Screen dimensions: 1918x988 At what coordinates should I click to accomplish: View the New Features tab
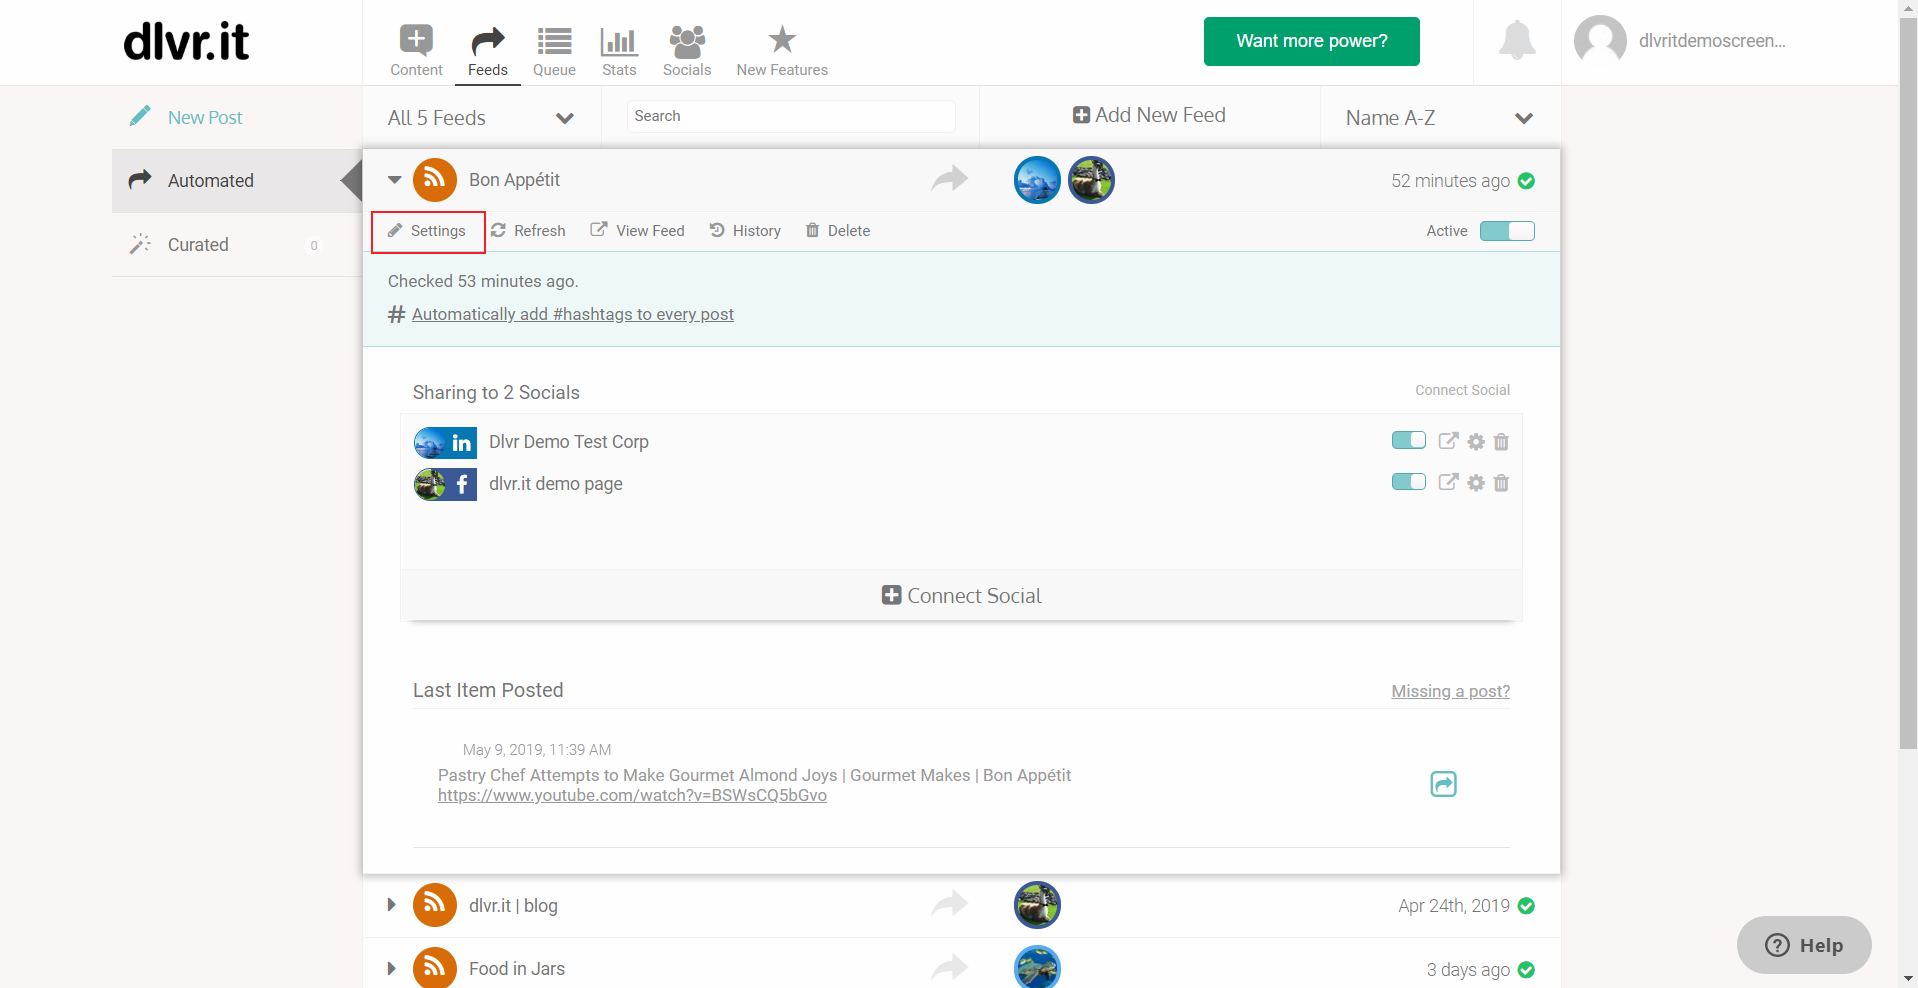tap(782, 50)
